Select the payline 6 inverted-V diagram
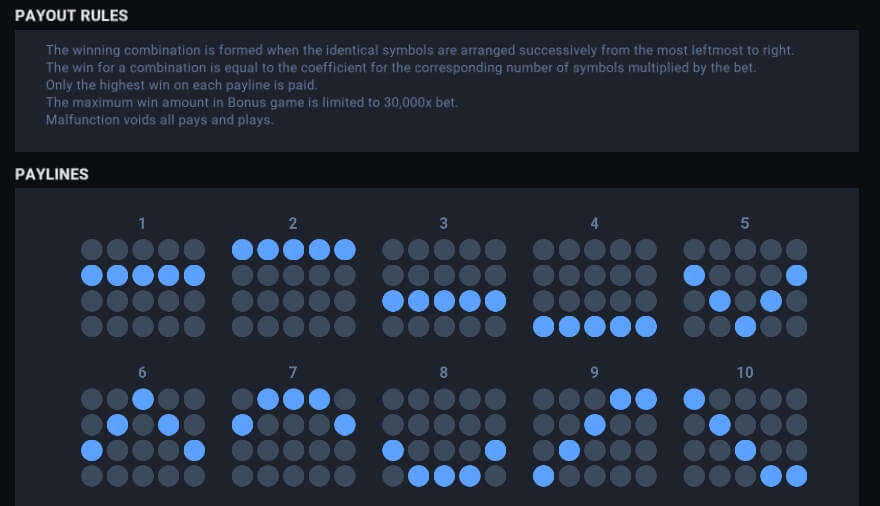 (143, 438)
